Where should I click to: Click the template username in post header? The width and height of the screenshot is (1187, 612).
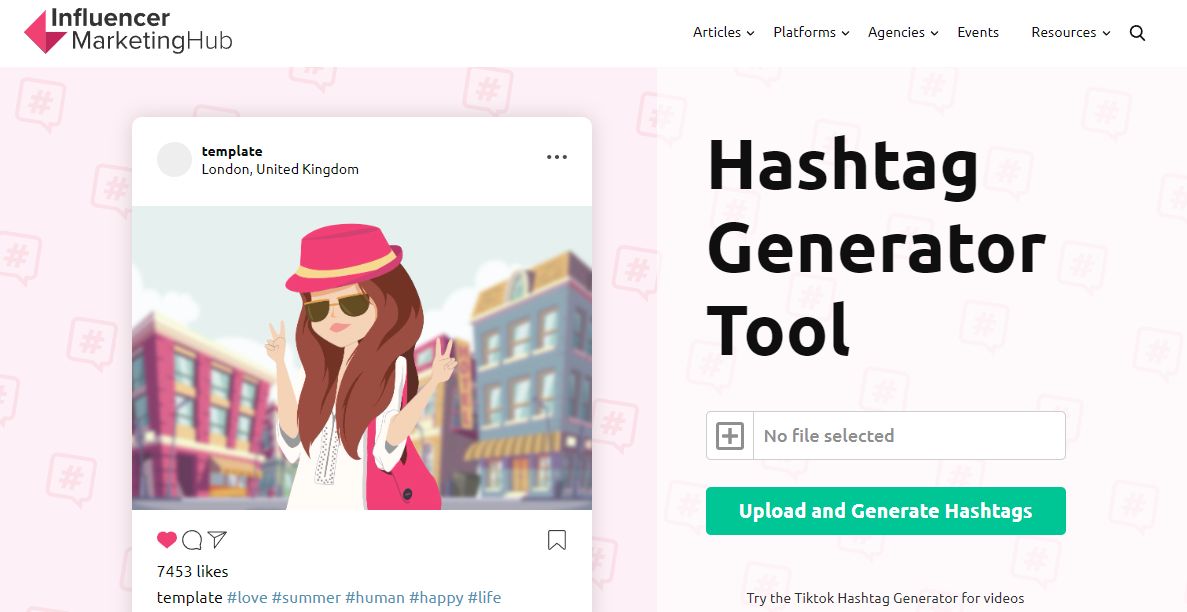tap(232, 151)
